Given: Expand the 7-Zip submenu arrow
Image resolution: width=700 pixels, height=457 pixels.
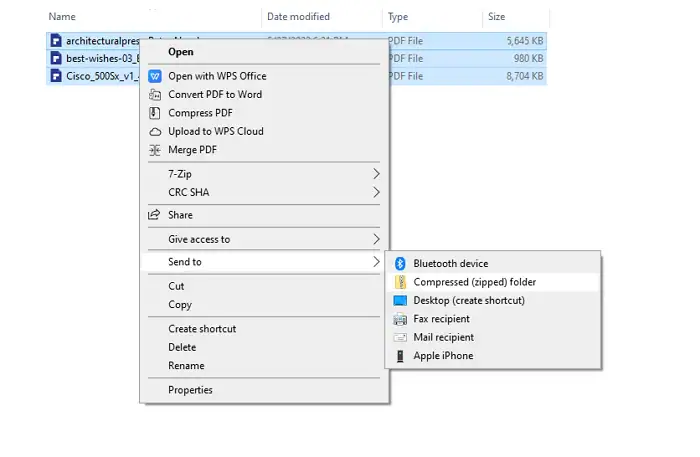Looking at the screenshot, I should (377, 174).
